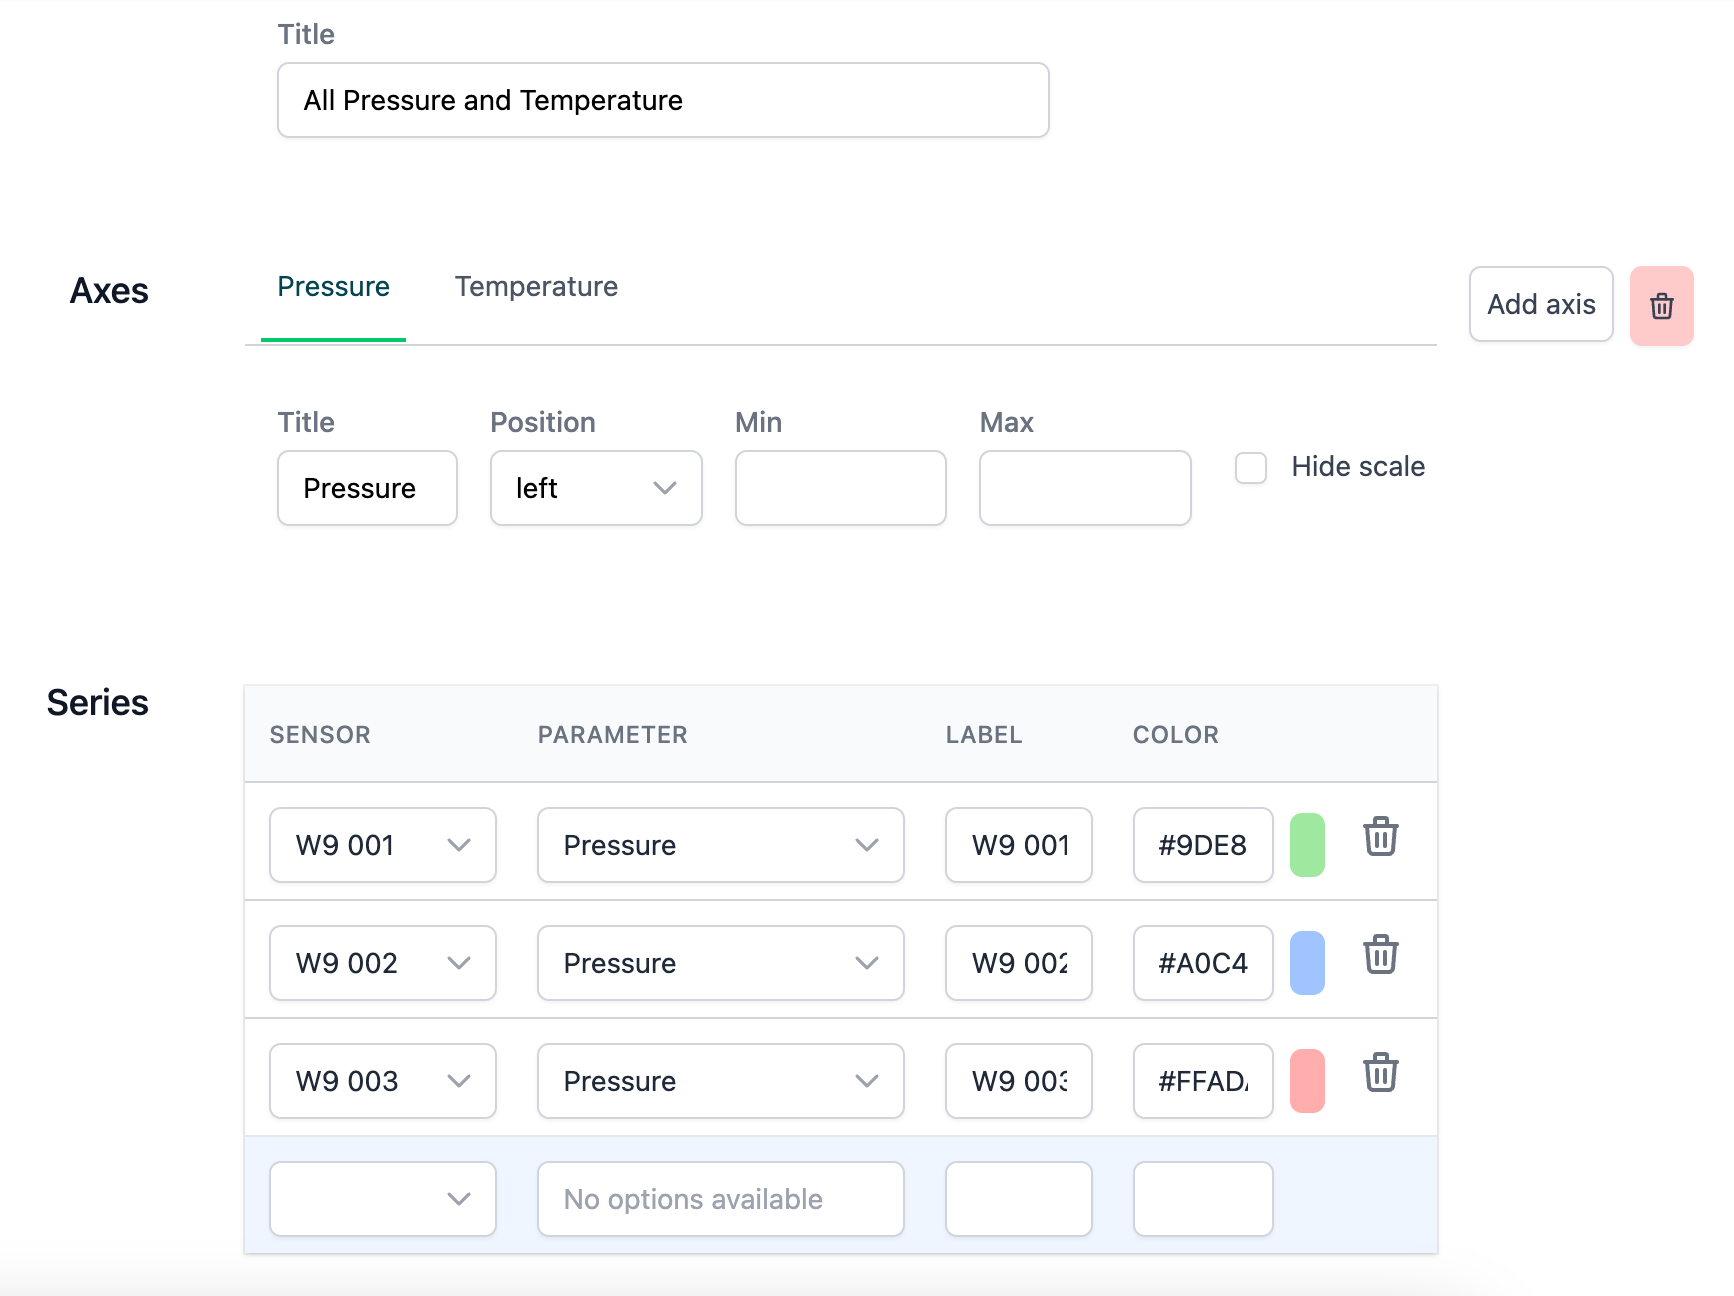Pick the pink color swatch for W9 003
Image resolution: width=1734 pixels, height=1296 pixels.
[x=1307, y=1081]
